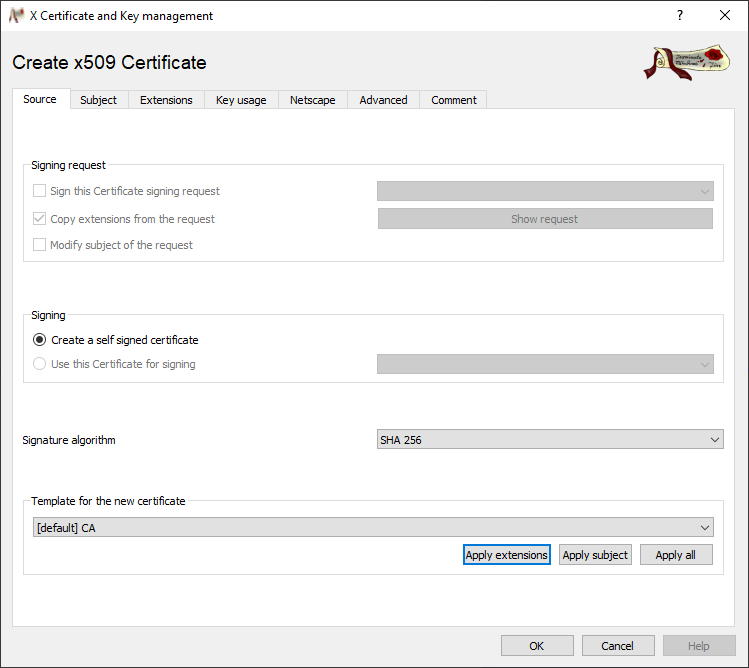Open the signing request selection dropdown
Image resolution: width=749 pixels, height=668 pixels.
click(545, 191)
